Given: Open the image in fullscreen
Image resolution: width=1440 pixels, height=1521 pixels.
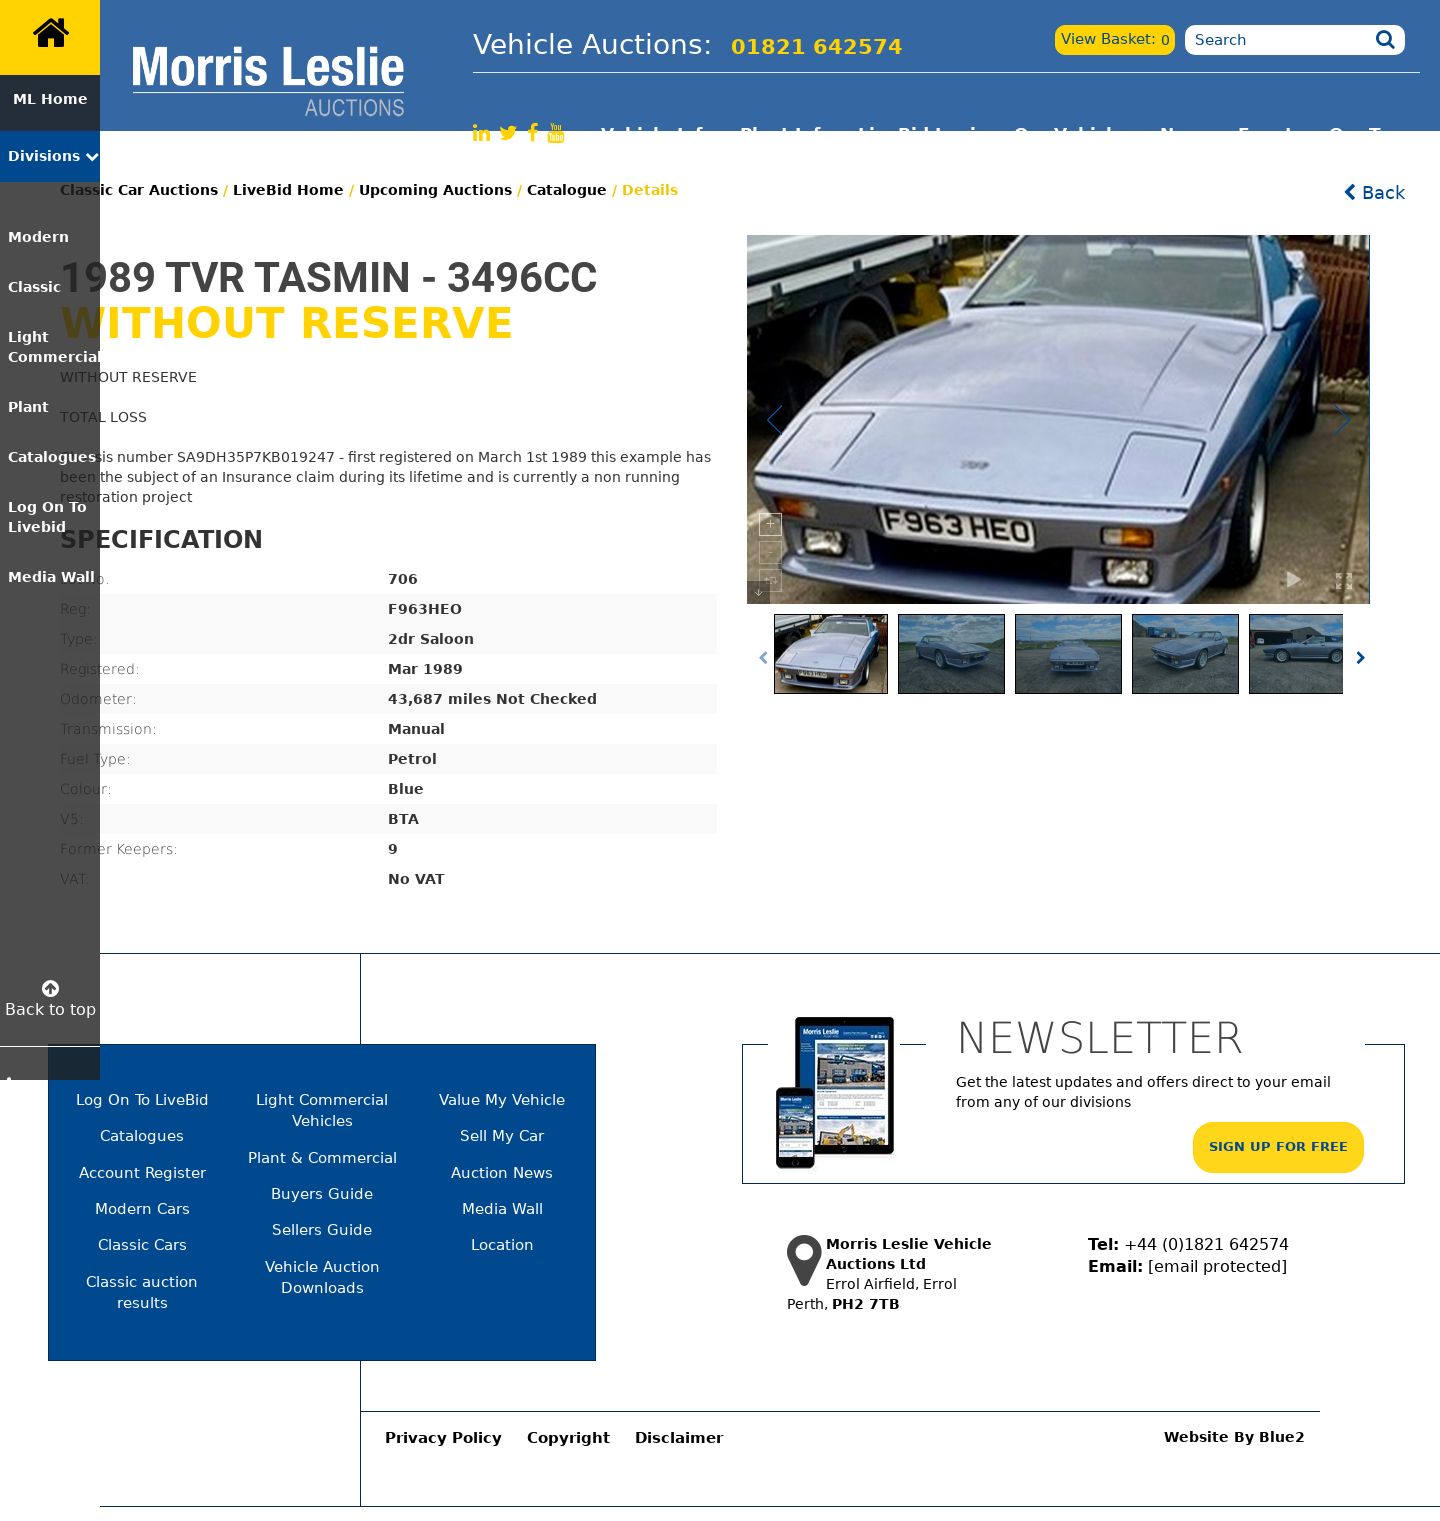Looking at the screenshot, I should [x=1344, y=580].
